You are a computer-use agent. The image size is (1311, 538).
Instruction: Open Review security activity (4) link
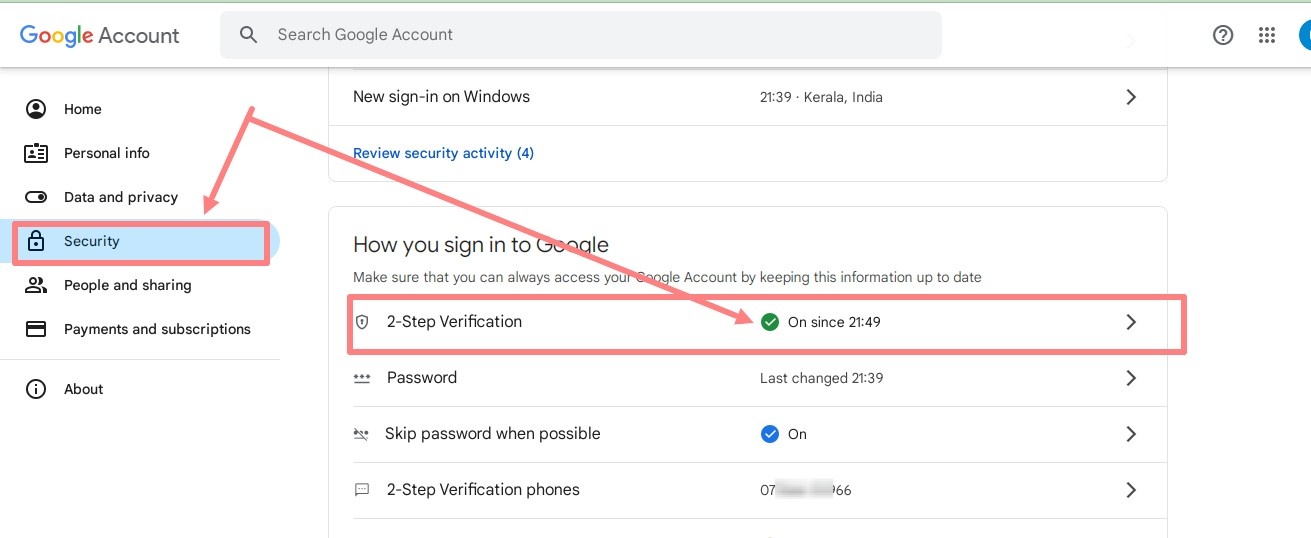coord(443,153)
